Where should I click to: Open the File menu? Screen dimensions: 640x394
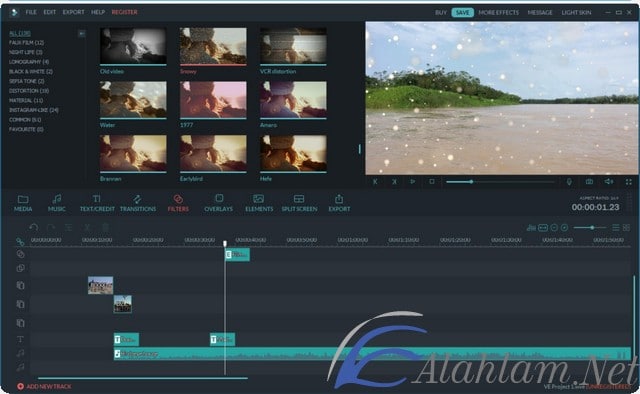click(x=31, y=12)
